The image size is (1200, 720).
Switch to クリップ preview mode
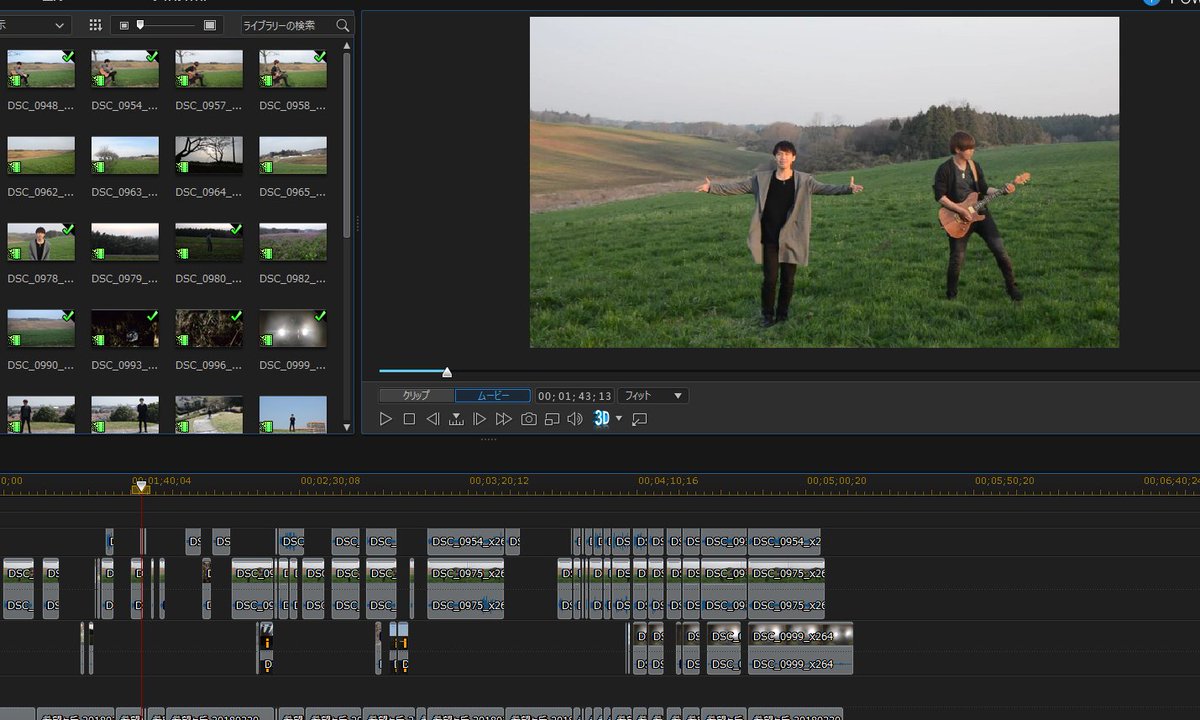click(x=416, y=396)
